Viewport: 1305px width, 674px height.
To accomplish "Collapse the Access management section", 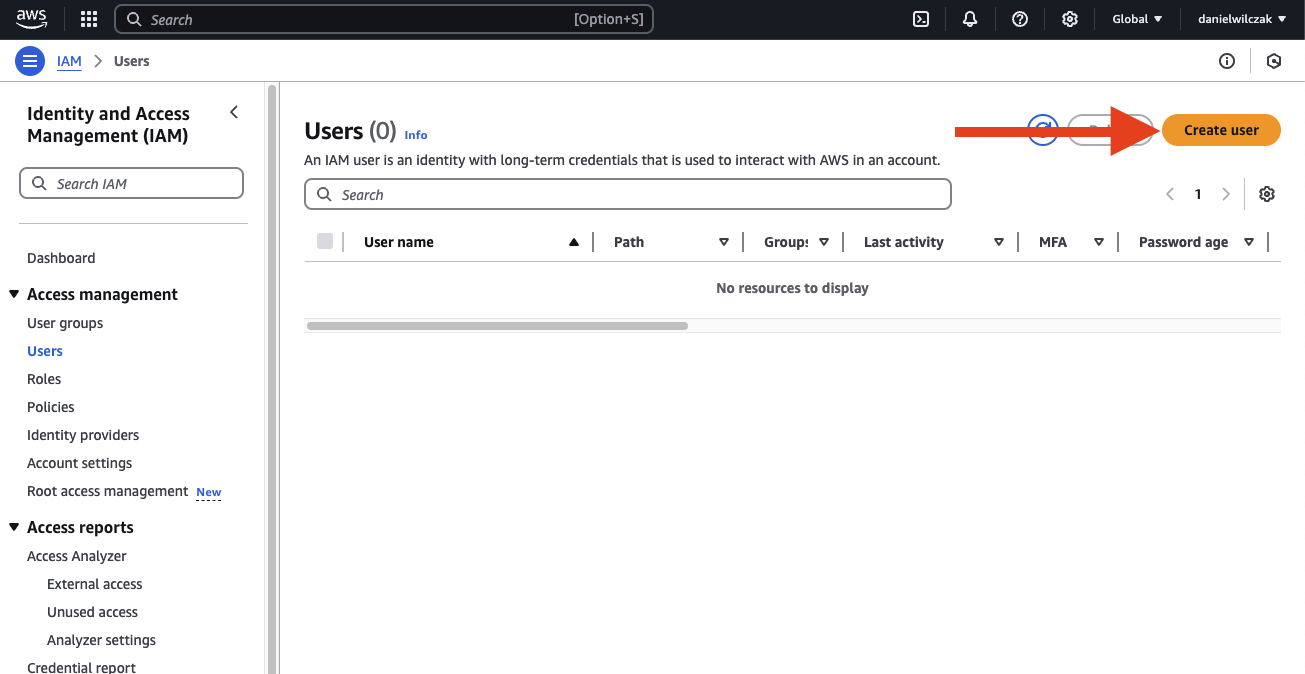I will [x=14, y=294].
